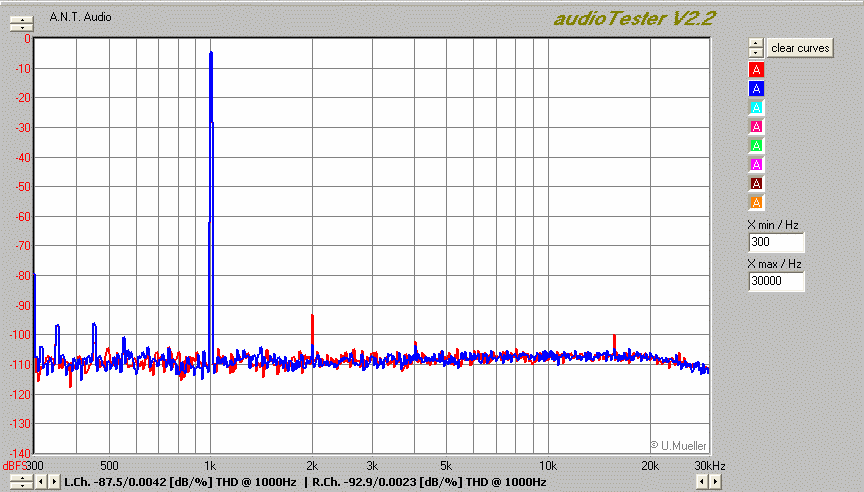Select the red curve A swatch
Screen dimensions: 864x492
point(756,69)
